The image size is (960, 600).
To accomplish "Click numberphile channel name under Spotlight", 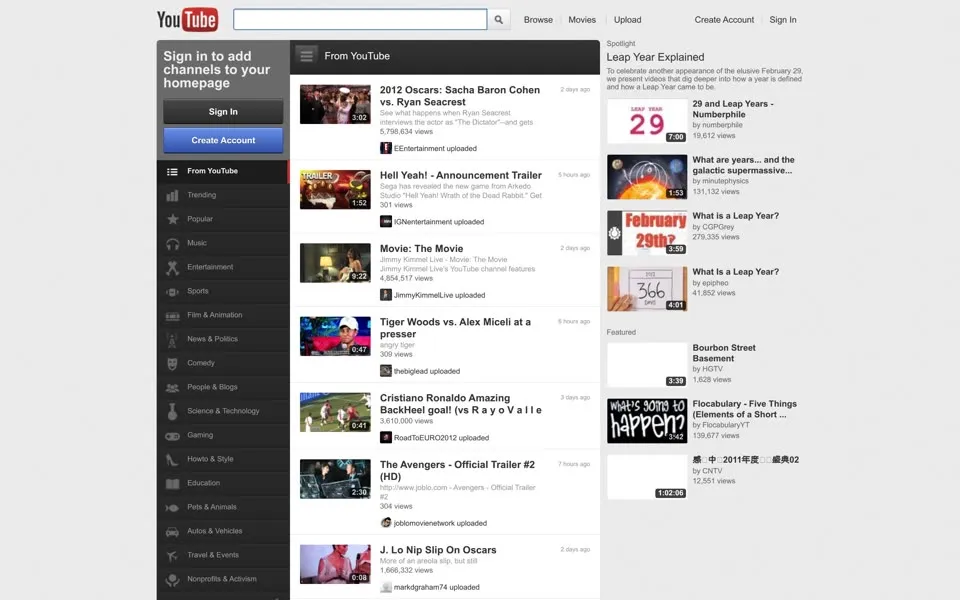I will coord(722,125).
